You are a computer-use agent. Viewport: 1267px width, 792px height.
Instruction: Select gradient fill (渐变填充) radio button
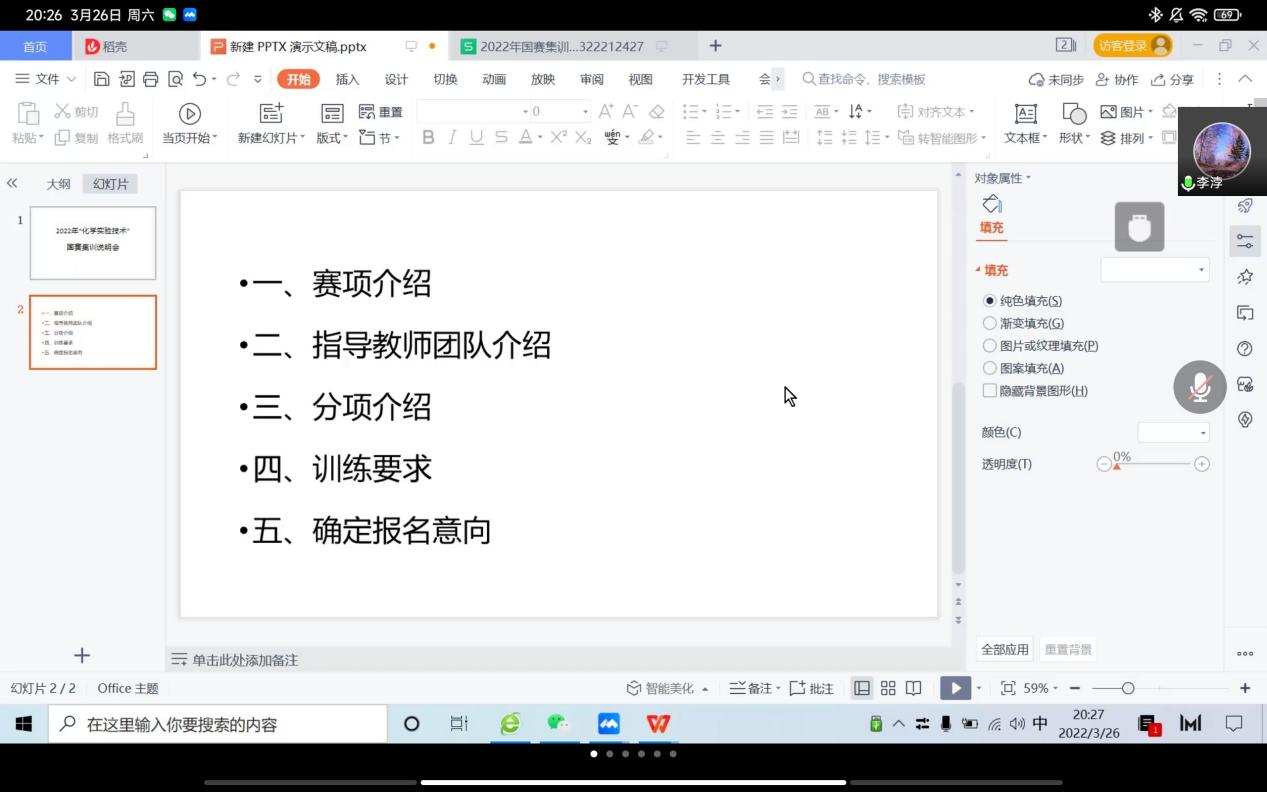990,323
